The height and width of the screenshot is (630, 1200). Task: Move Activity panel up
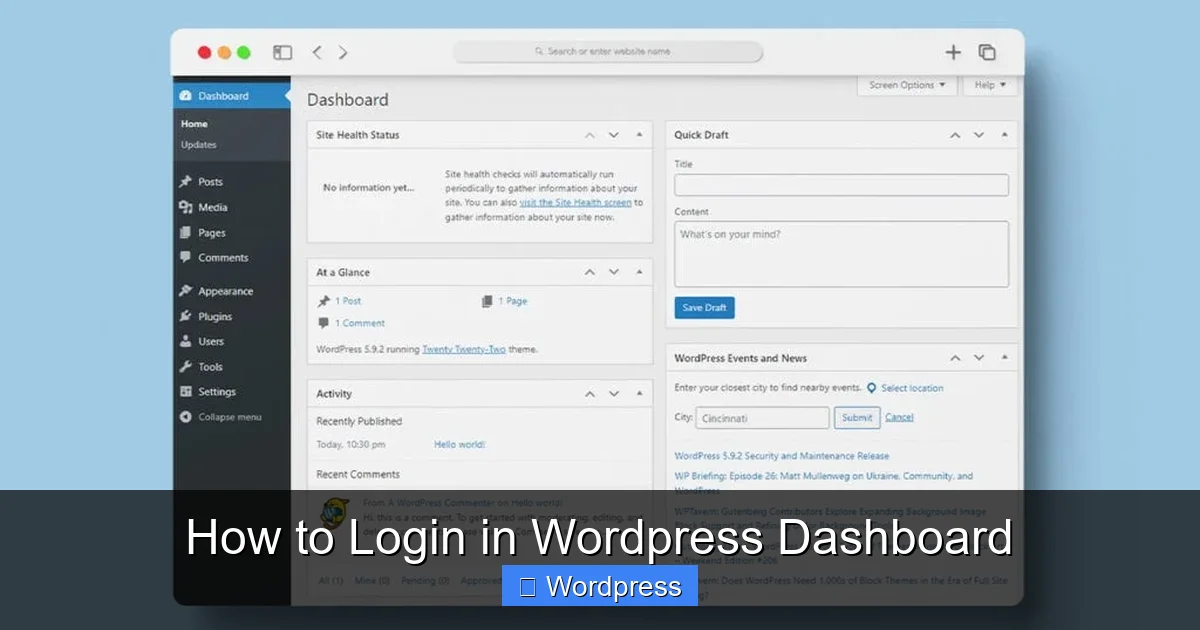click(589, 394)
